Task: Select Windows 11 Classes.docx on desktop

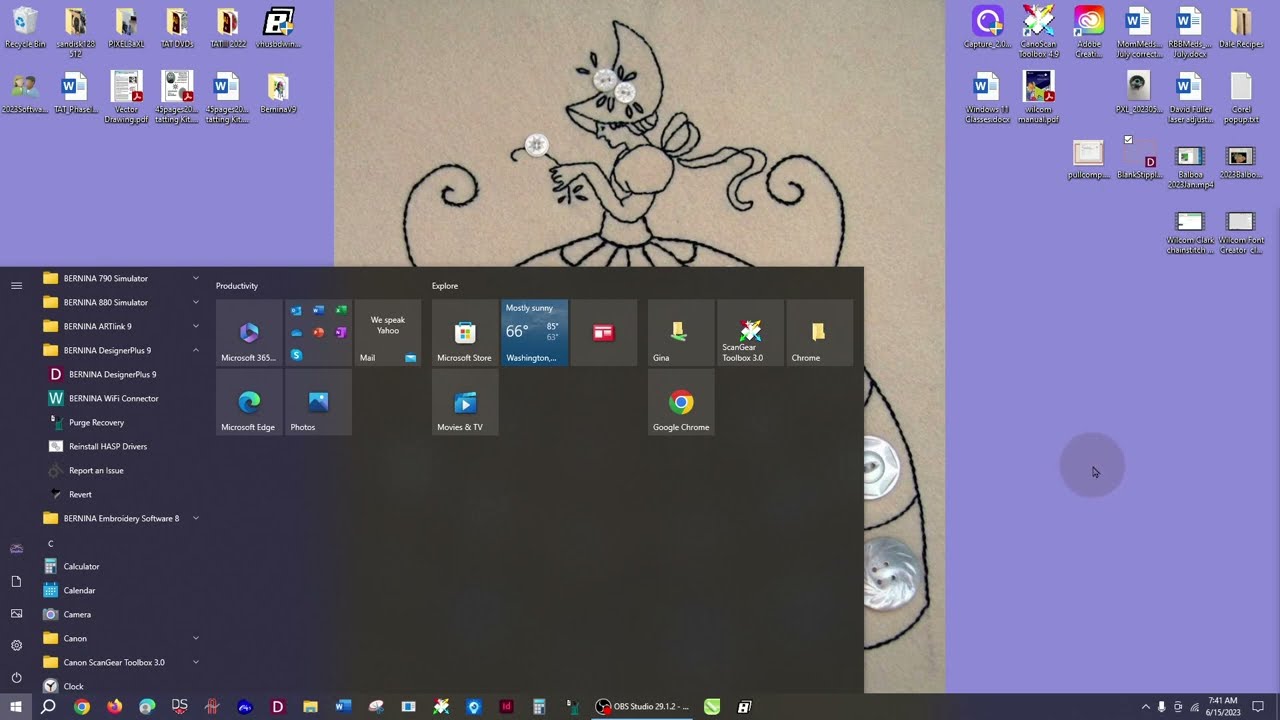Action: (x=987, y=97)
